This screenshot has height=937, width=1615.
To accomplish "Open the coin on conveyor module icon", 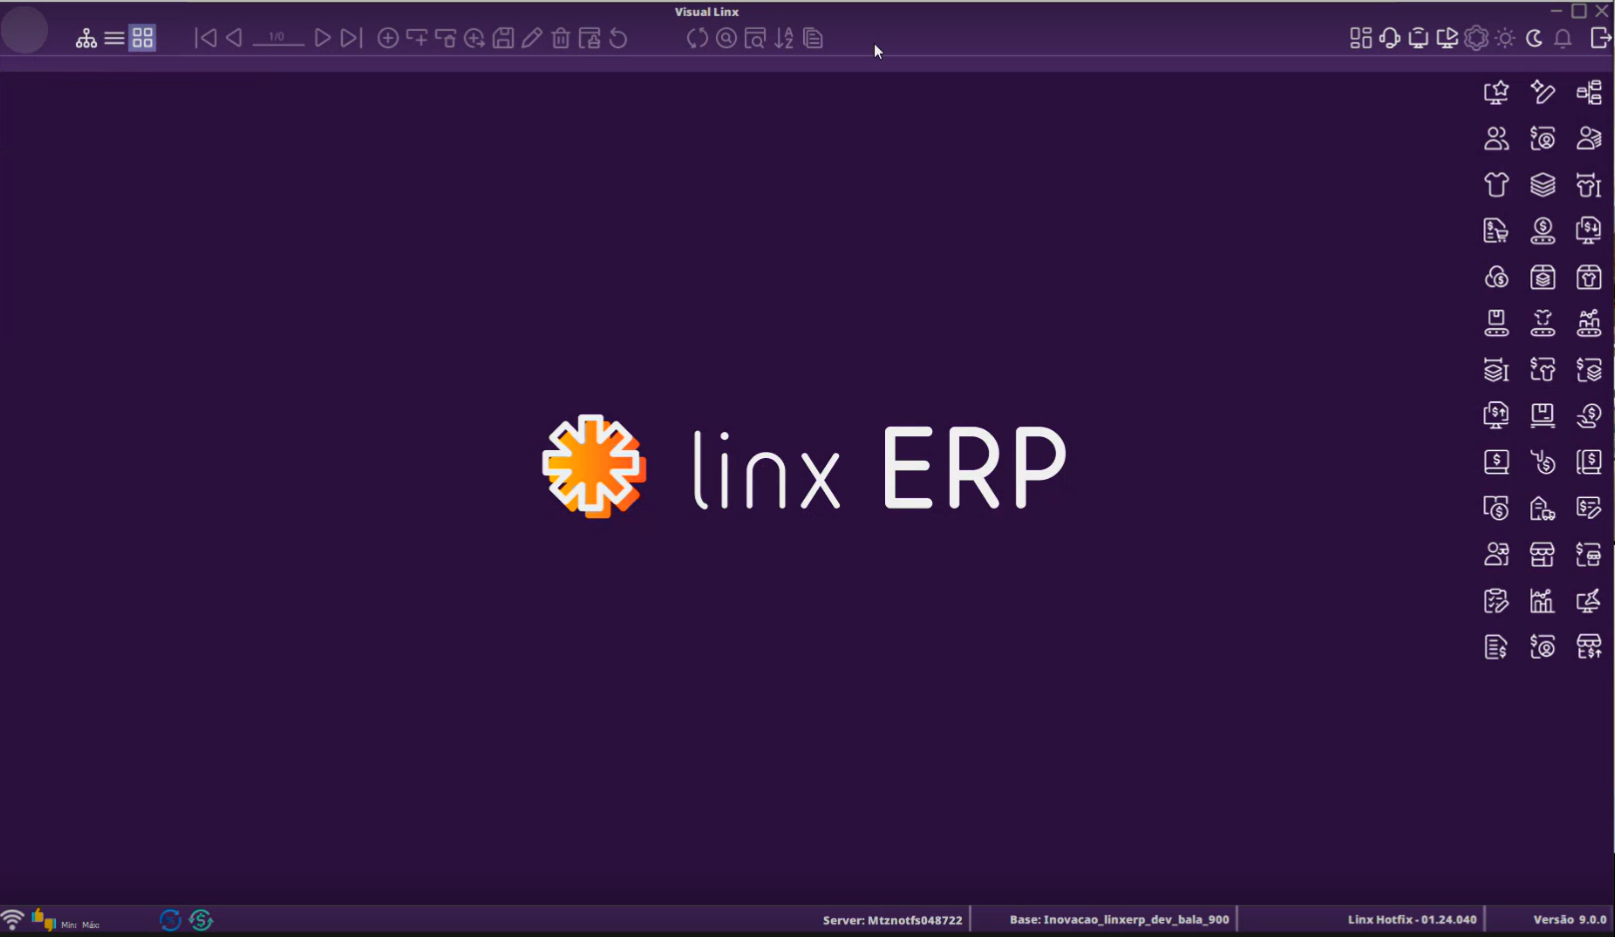I will pyautogui.click(x=1543, y=231).
